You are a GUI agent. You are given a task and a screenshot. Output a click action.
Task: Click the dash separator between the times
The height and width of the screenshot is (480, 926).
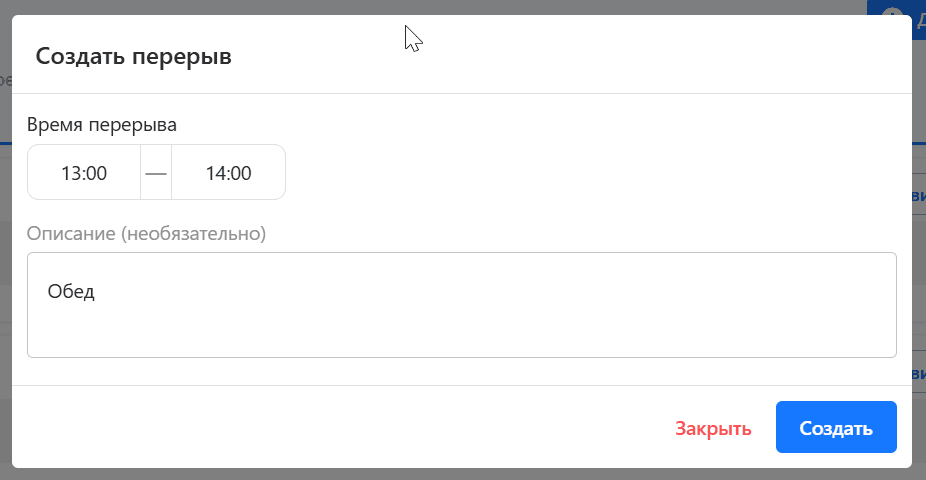[x=156, y=173]
